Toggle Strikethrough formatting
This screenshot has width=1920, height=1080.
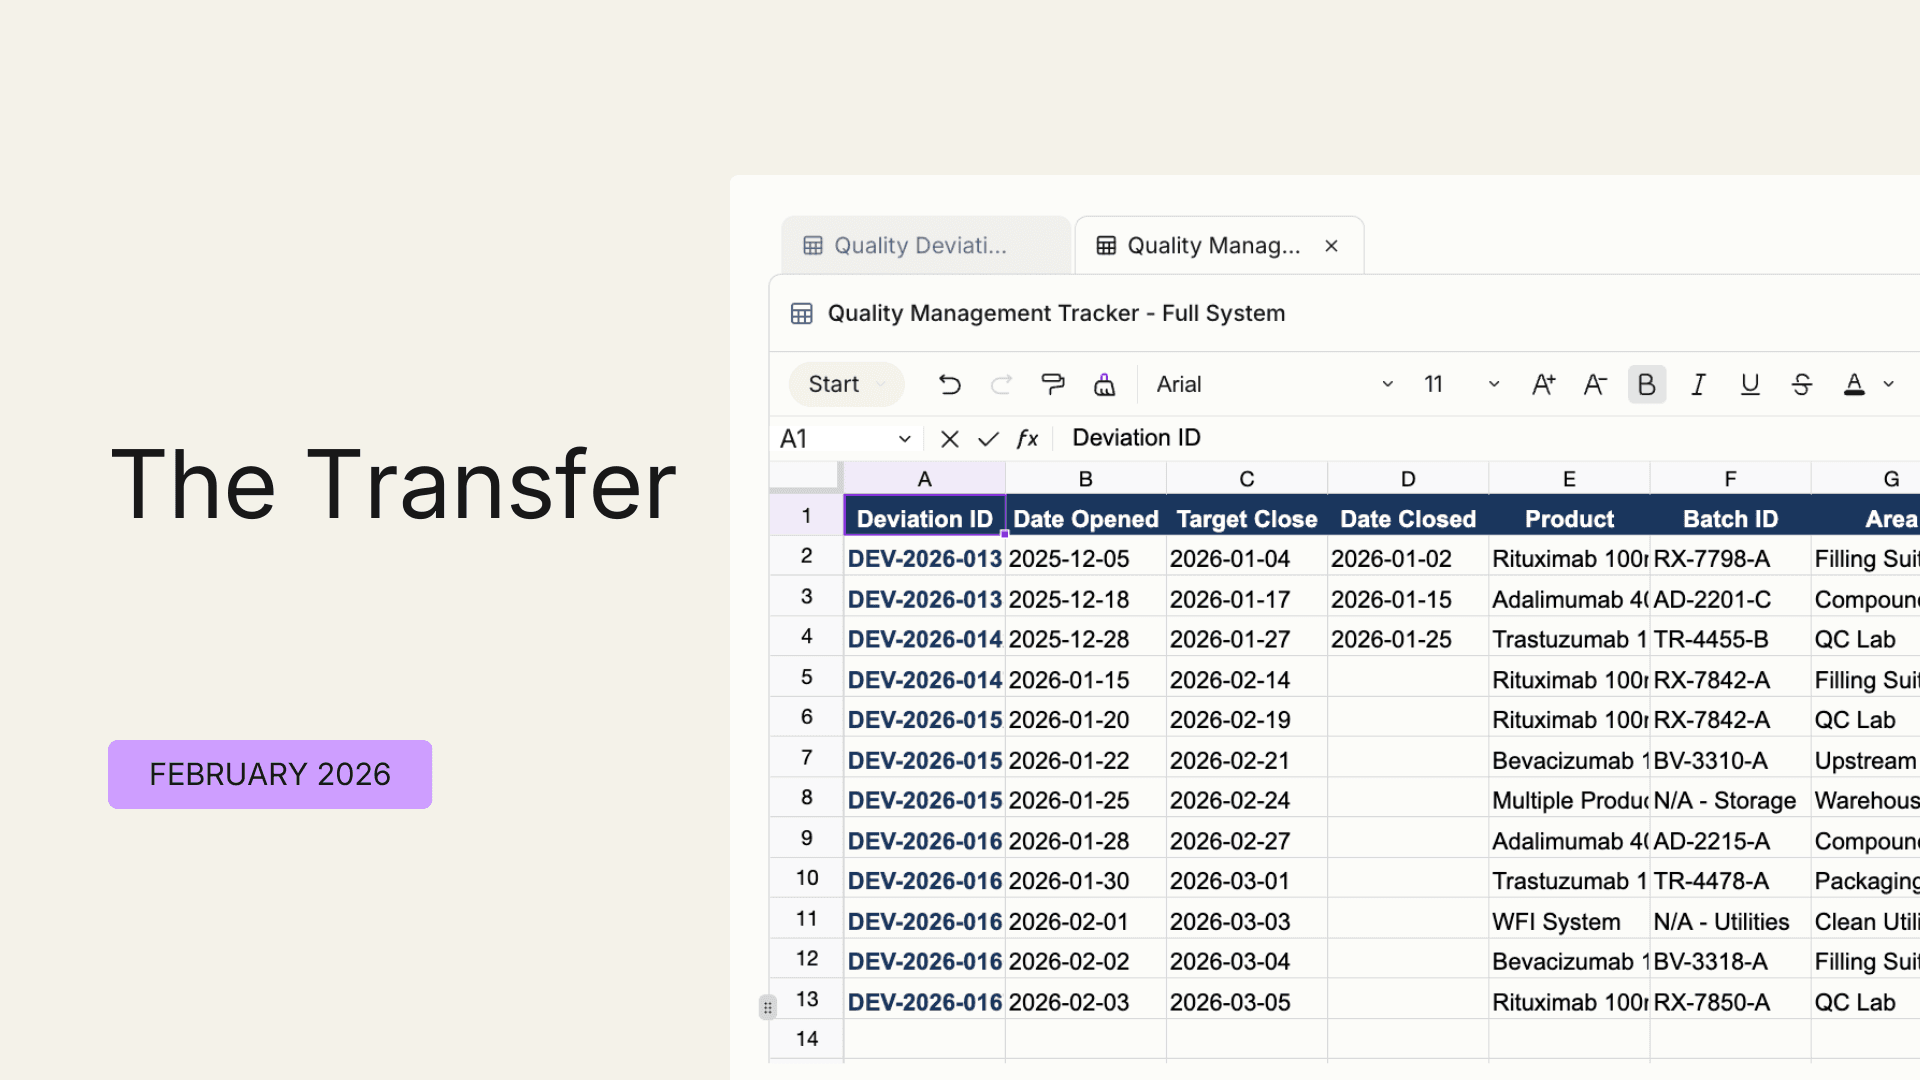pos(1802,385)
